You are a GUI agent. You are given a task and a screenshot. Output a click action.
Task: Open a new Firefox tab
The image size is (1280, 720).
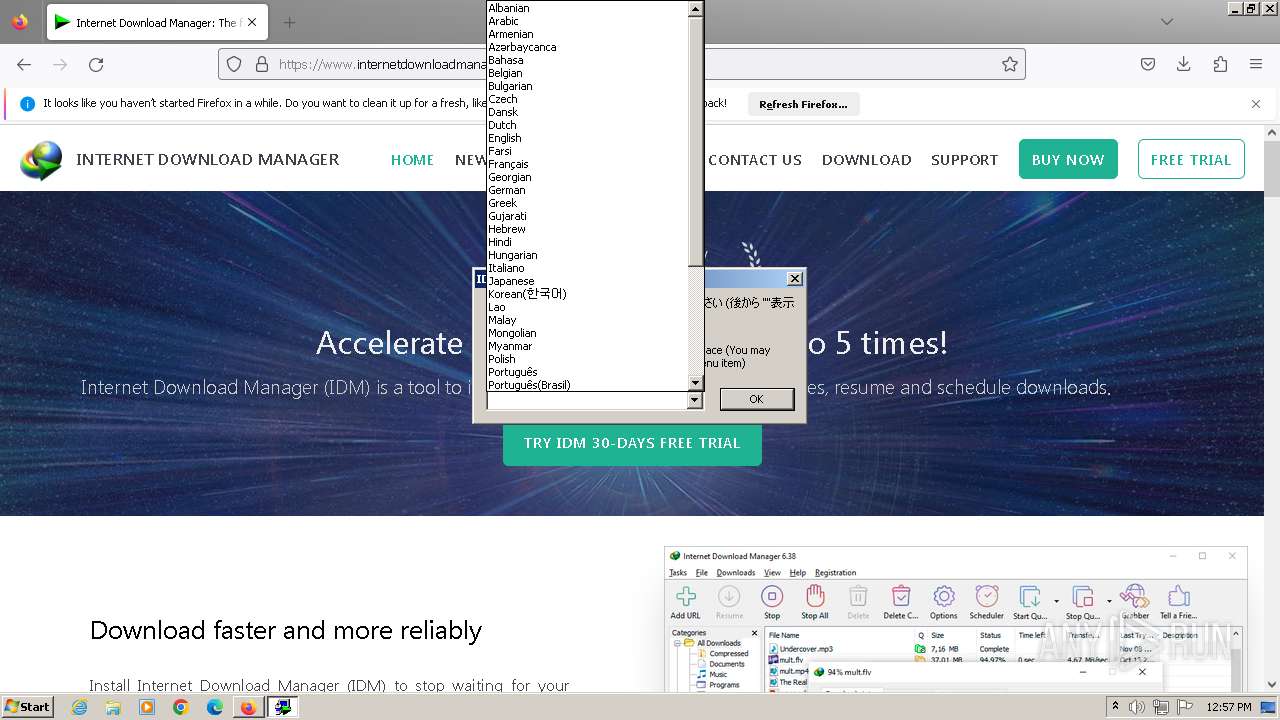[x=289, y=22]
